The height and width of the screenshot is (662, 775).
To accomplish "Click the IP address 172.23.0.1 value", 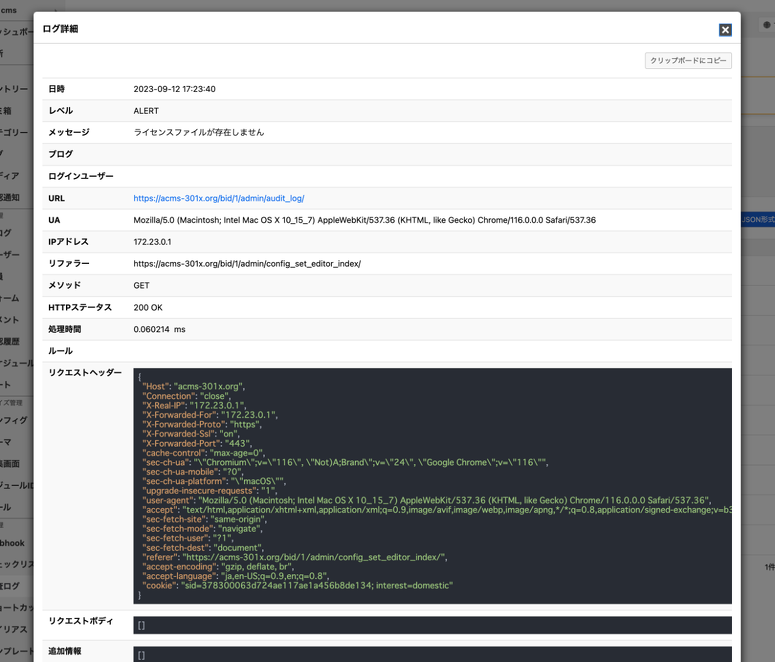I will [152, 242].
